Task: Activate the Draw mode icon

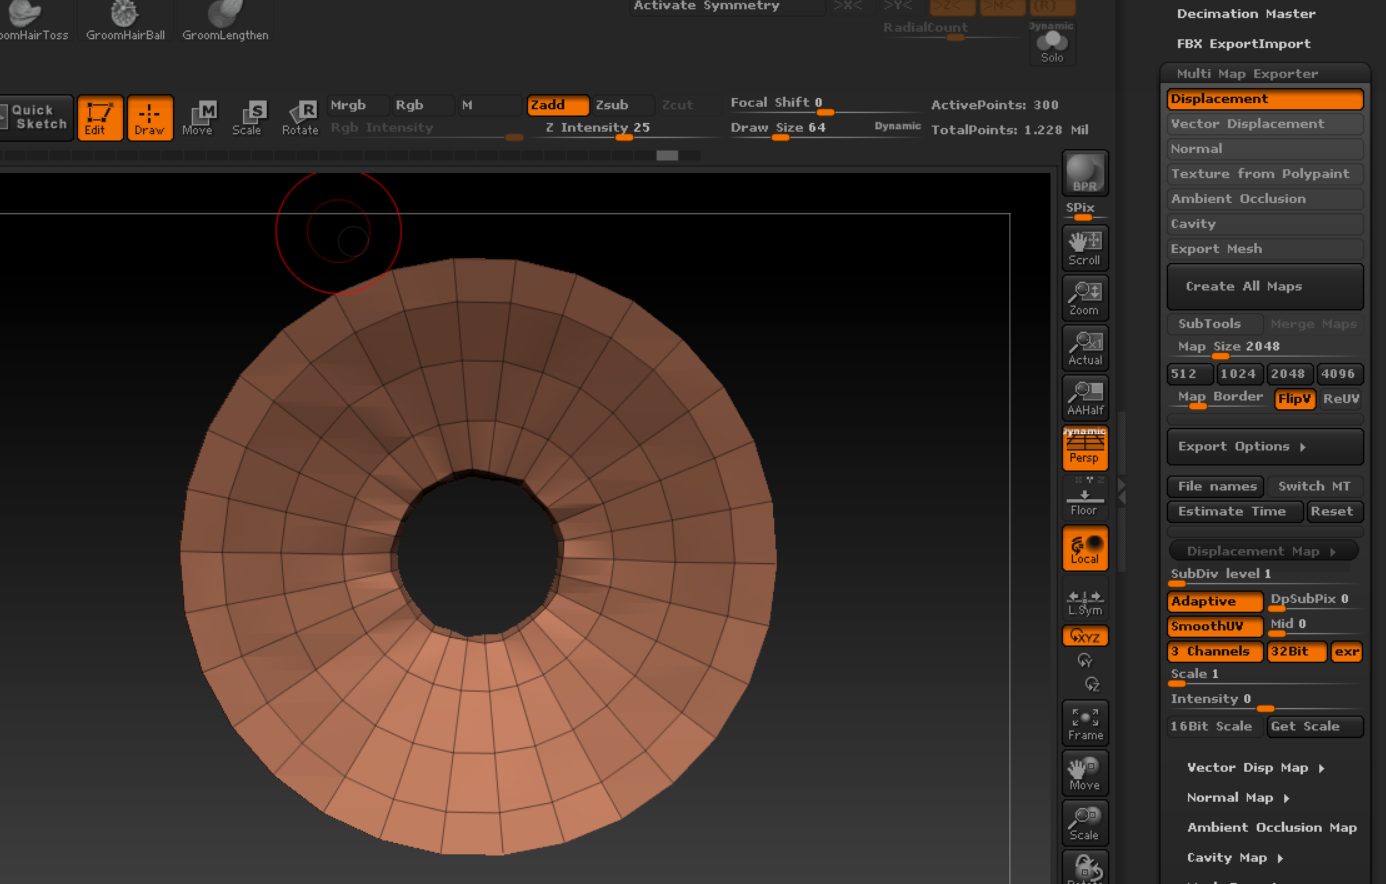Action: point(150,118)
